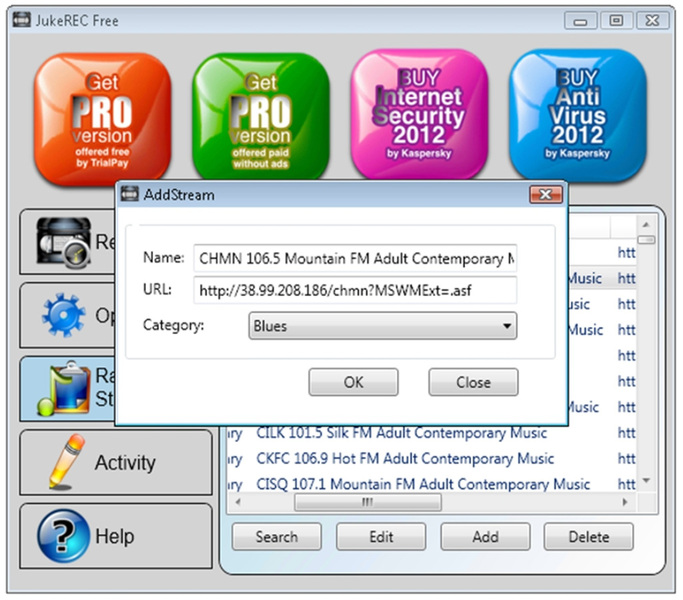Click the vertical scrollbar up arrow

click(x=646, y=224)
